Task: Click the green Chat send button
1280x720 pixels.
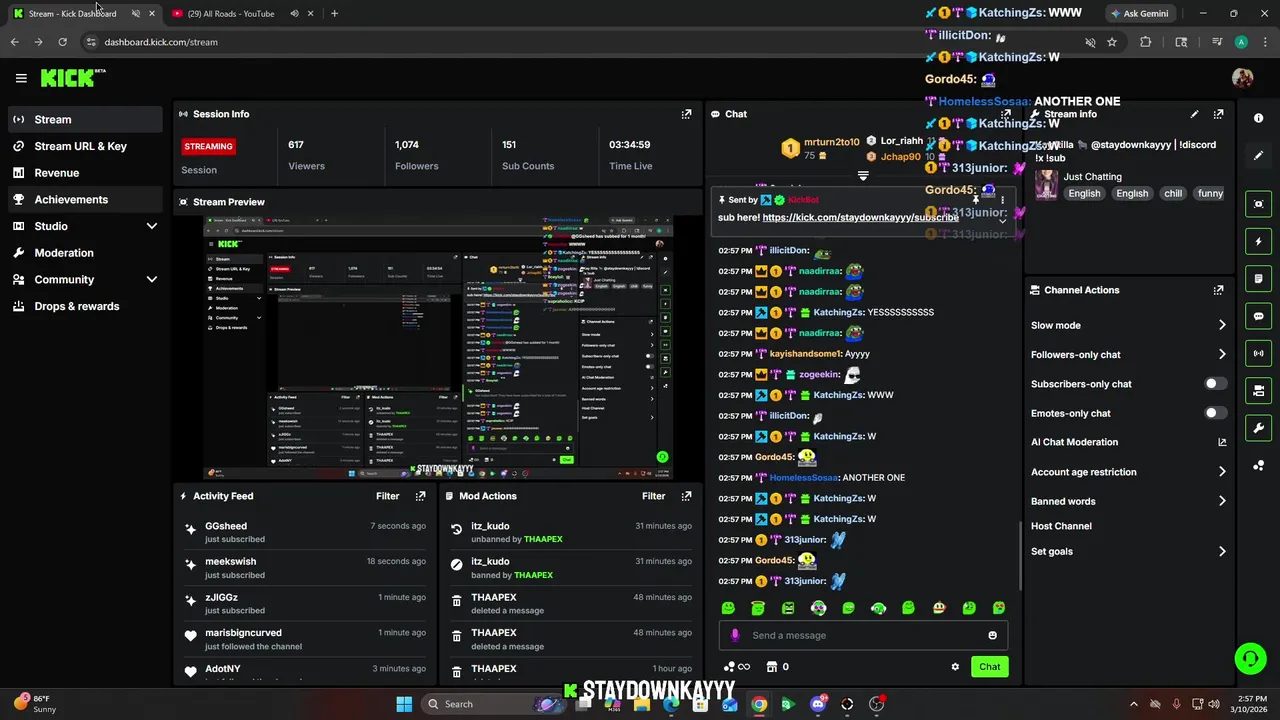Action: point(989,667)
